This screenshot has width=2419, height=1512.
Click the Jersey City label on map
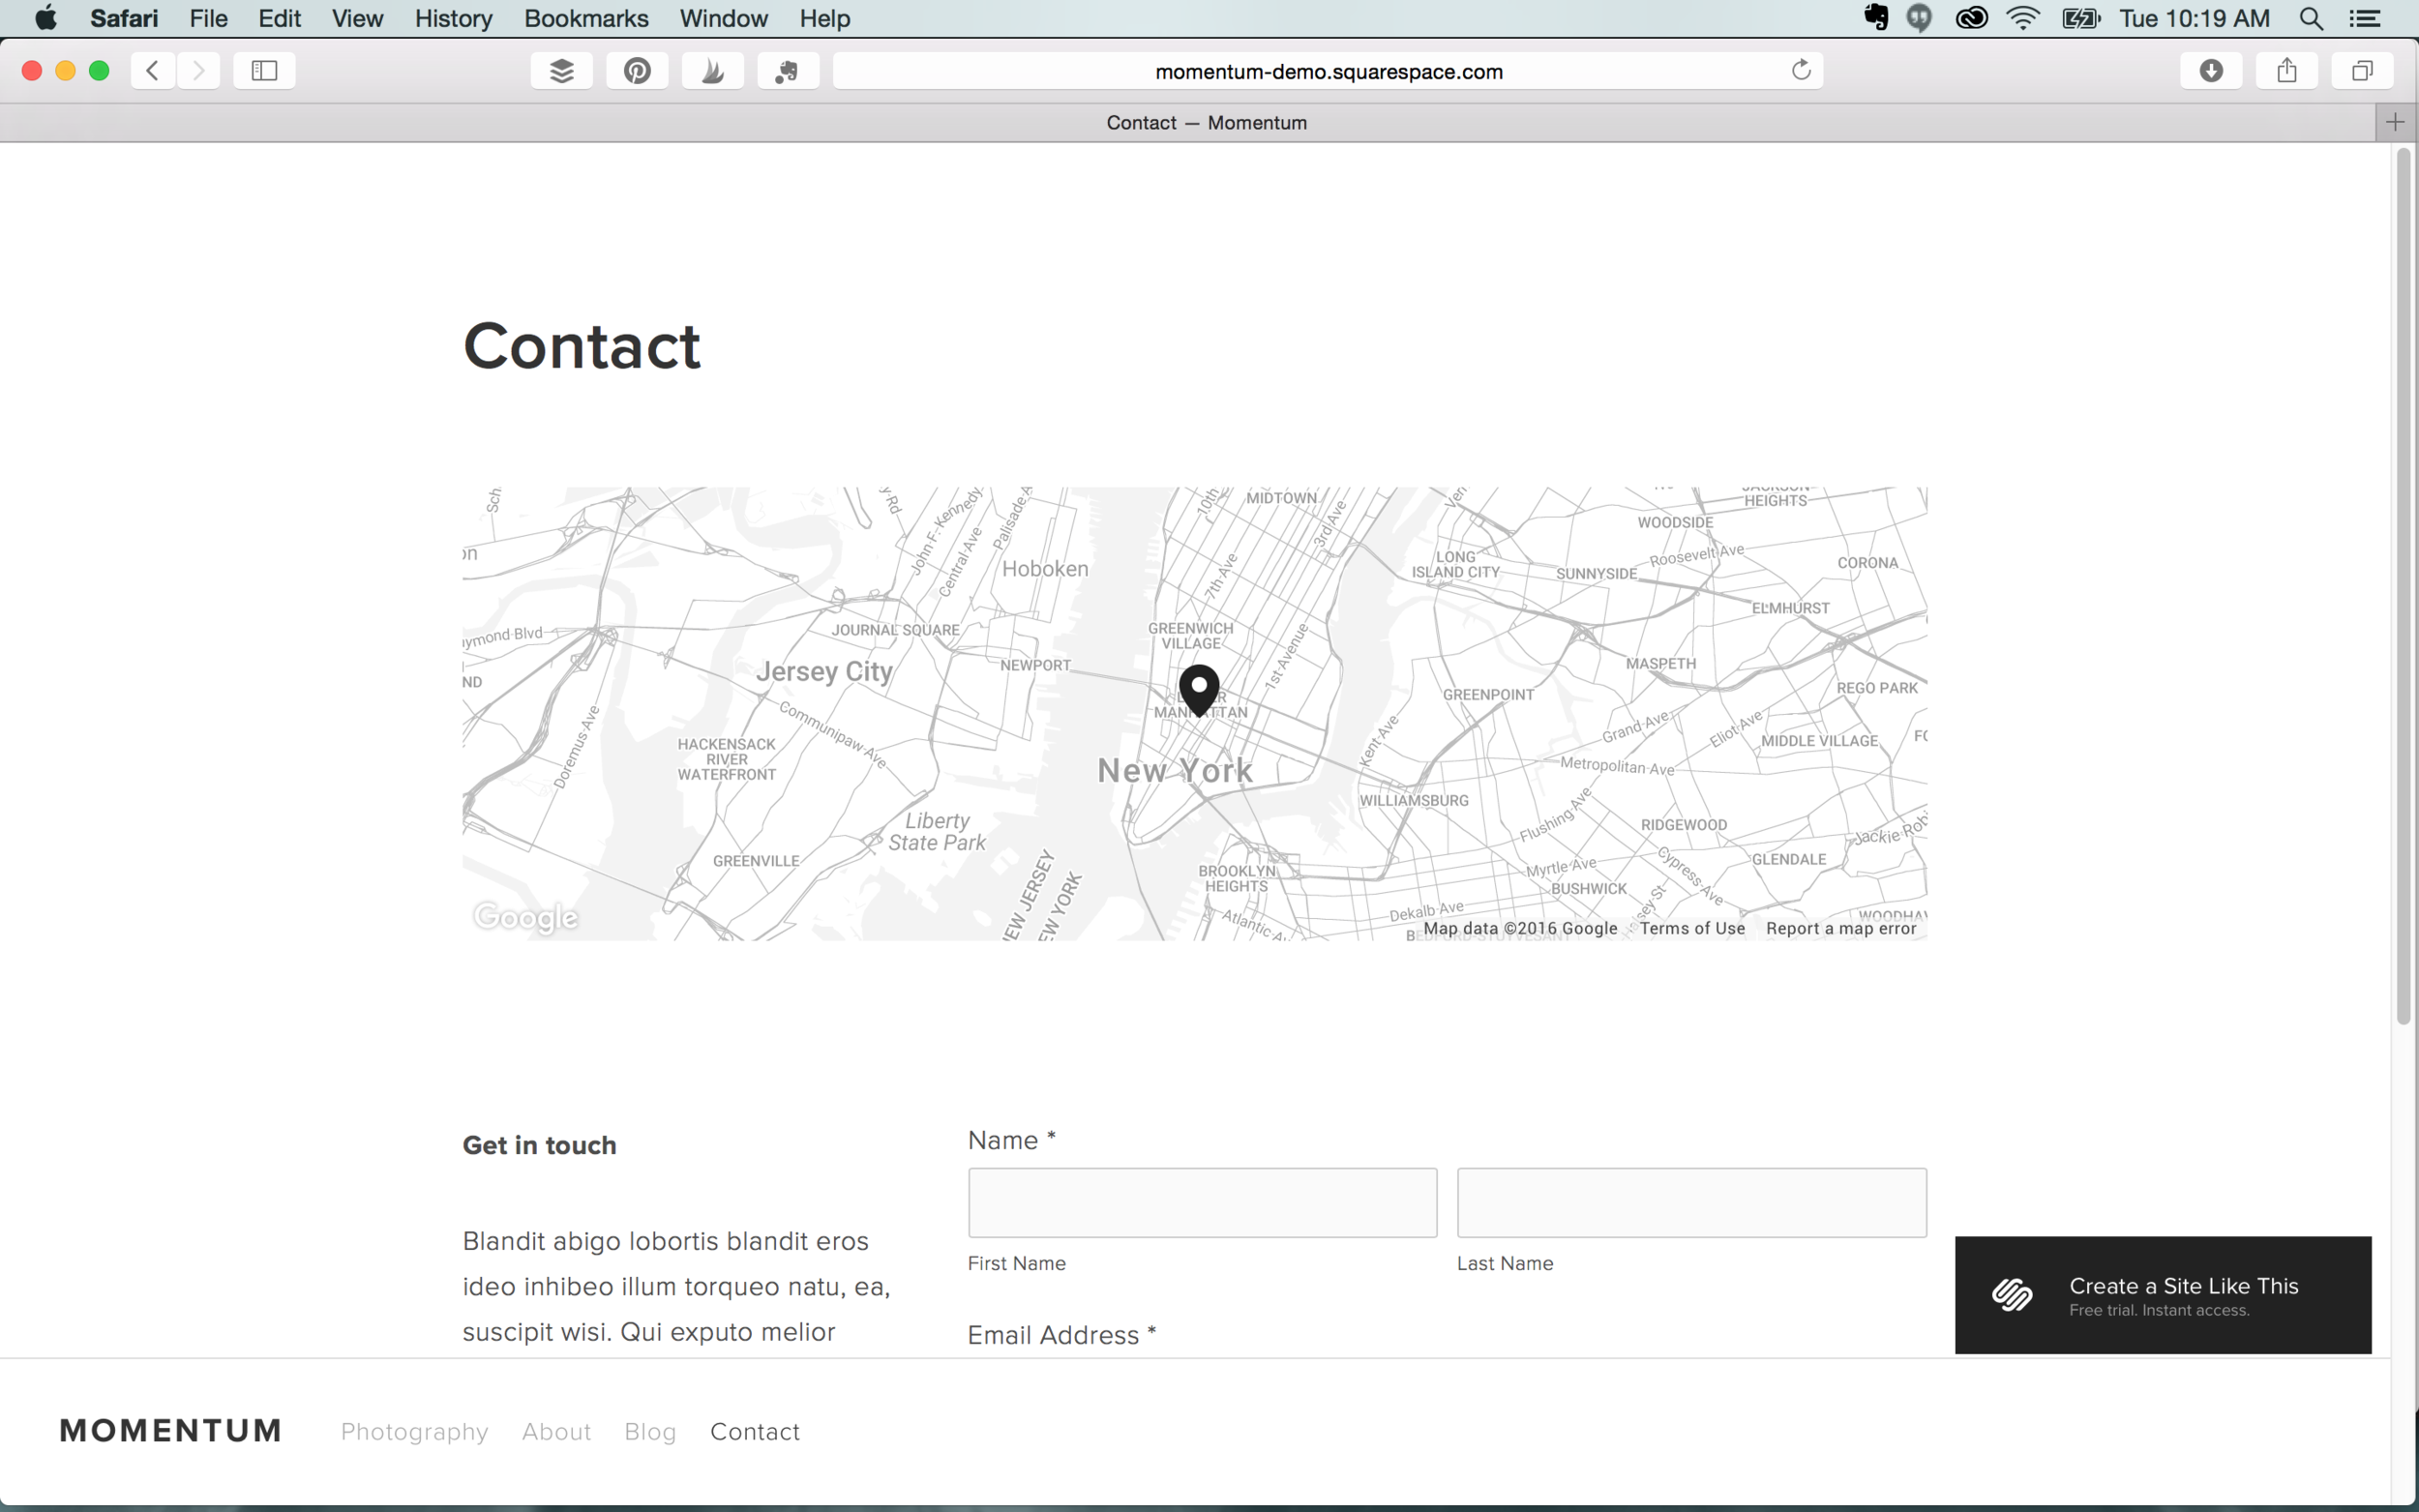click(x=824, y=671)
